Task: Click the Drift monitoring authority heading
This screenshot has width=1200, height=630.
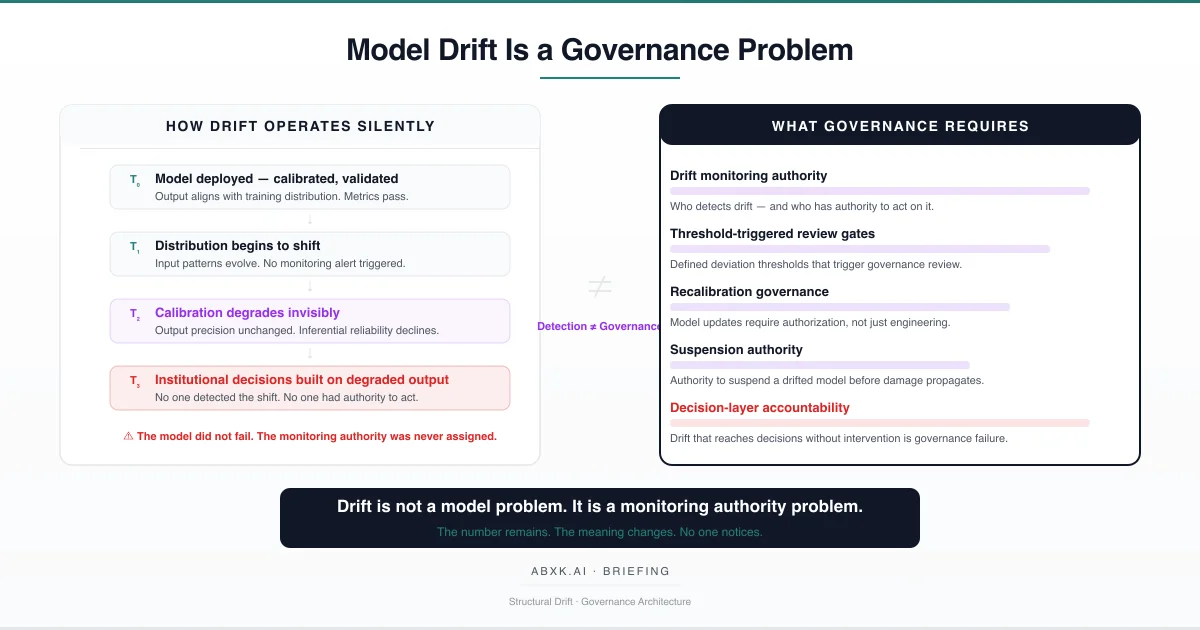Action: tap(748, 175)
